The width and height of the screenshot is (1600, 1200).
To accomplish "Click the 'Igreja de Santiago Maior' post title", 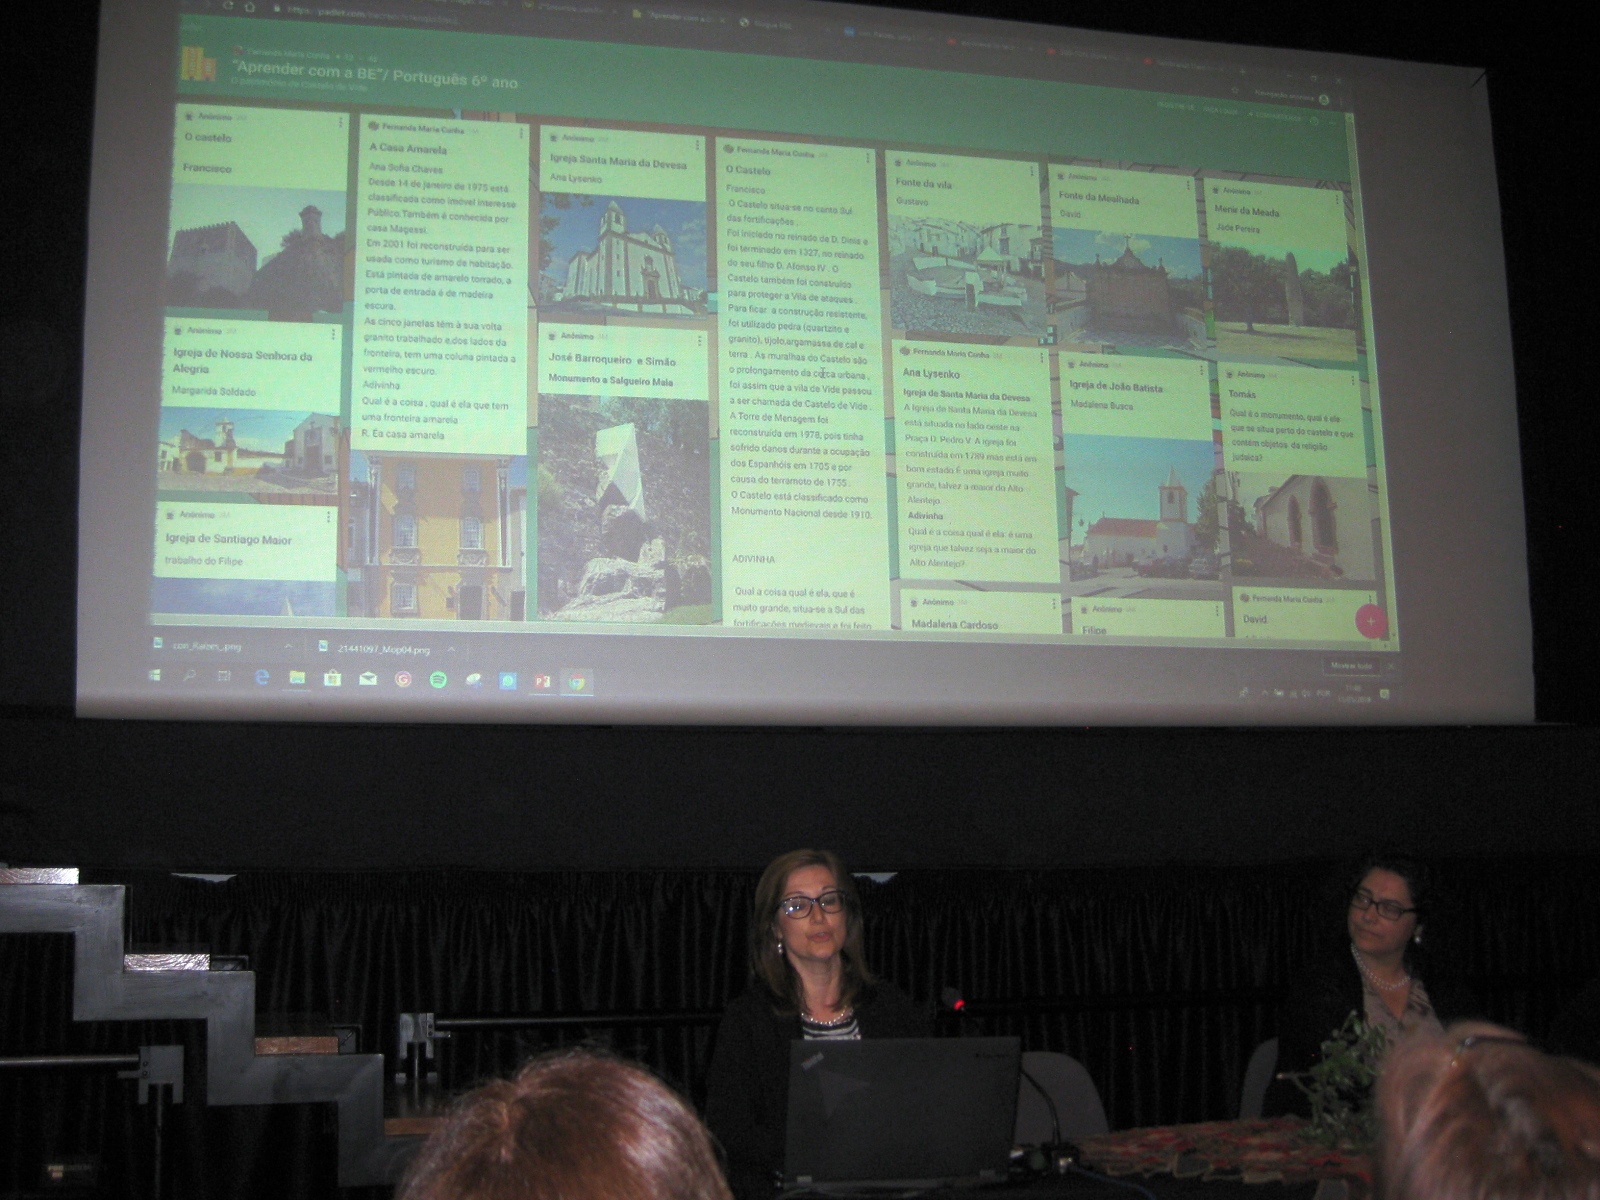I will [229, 539].
